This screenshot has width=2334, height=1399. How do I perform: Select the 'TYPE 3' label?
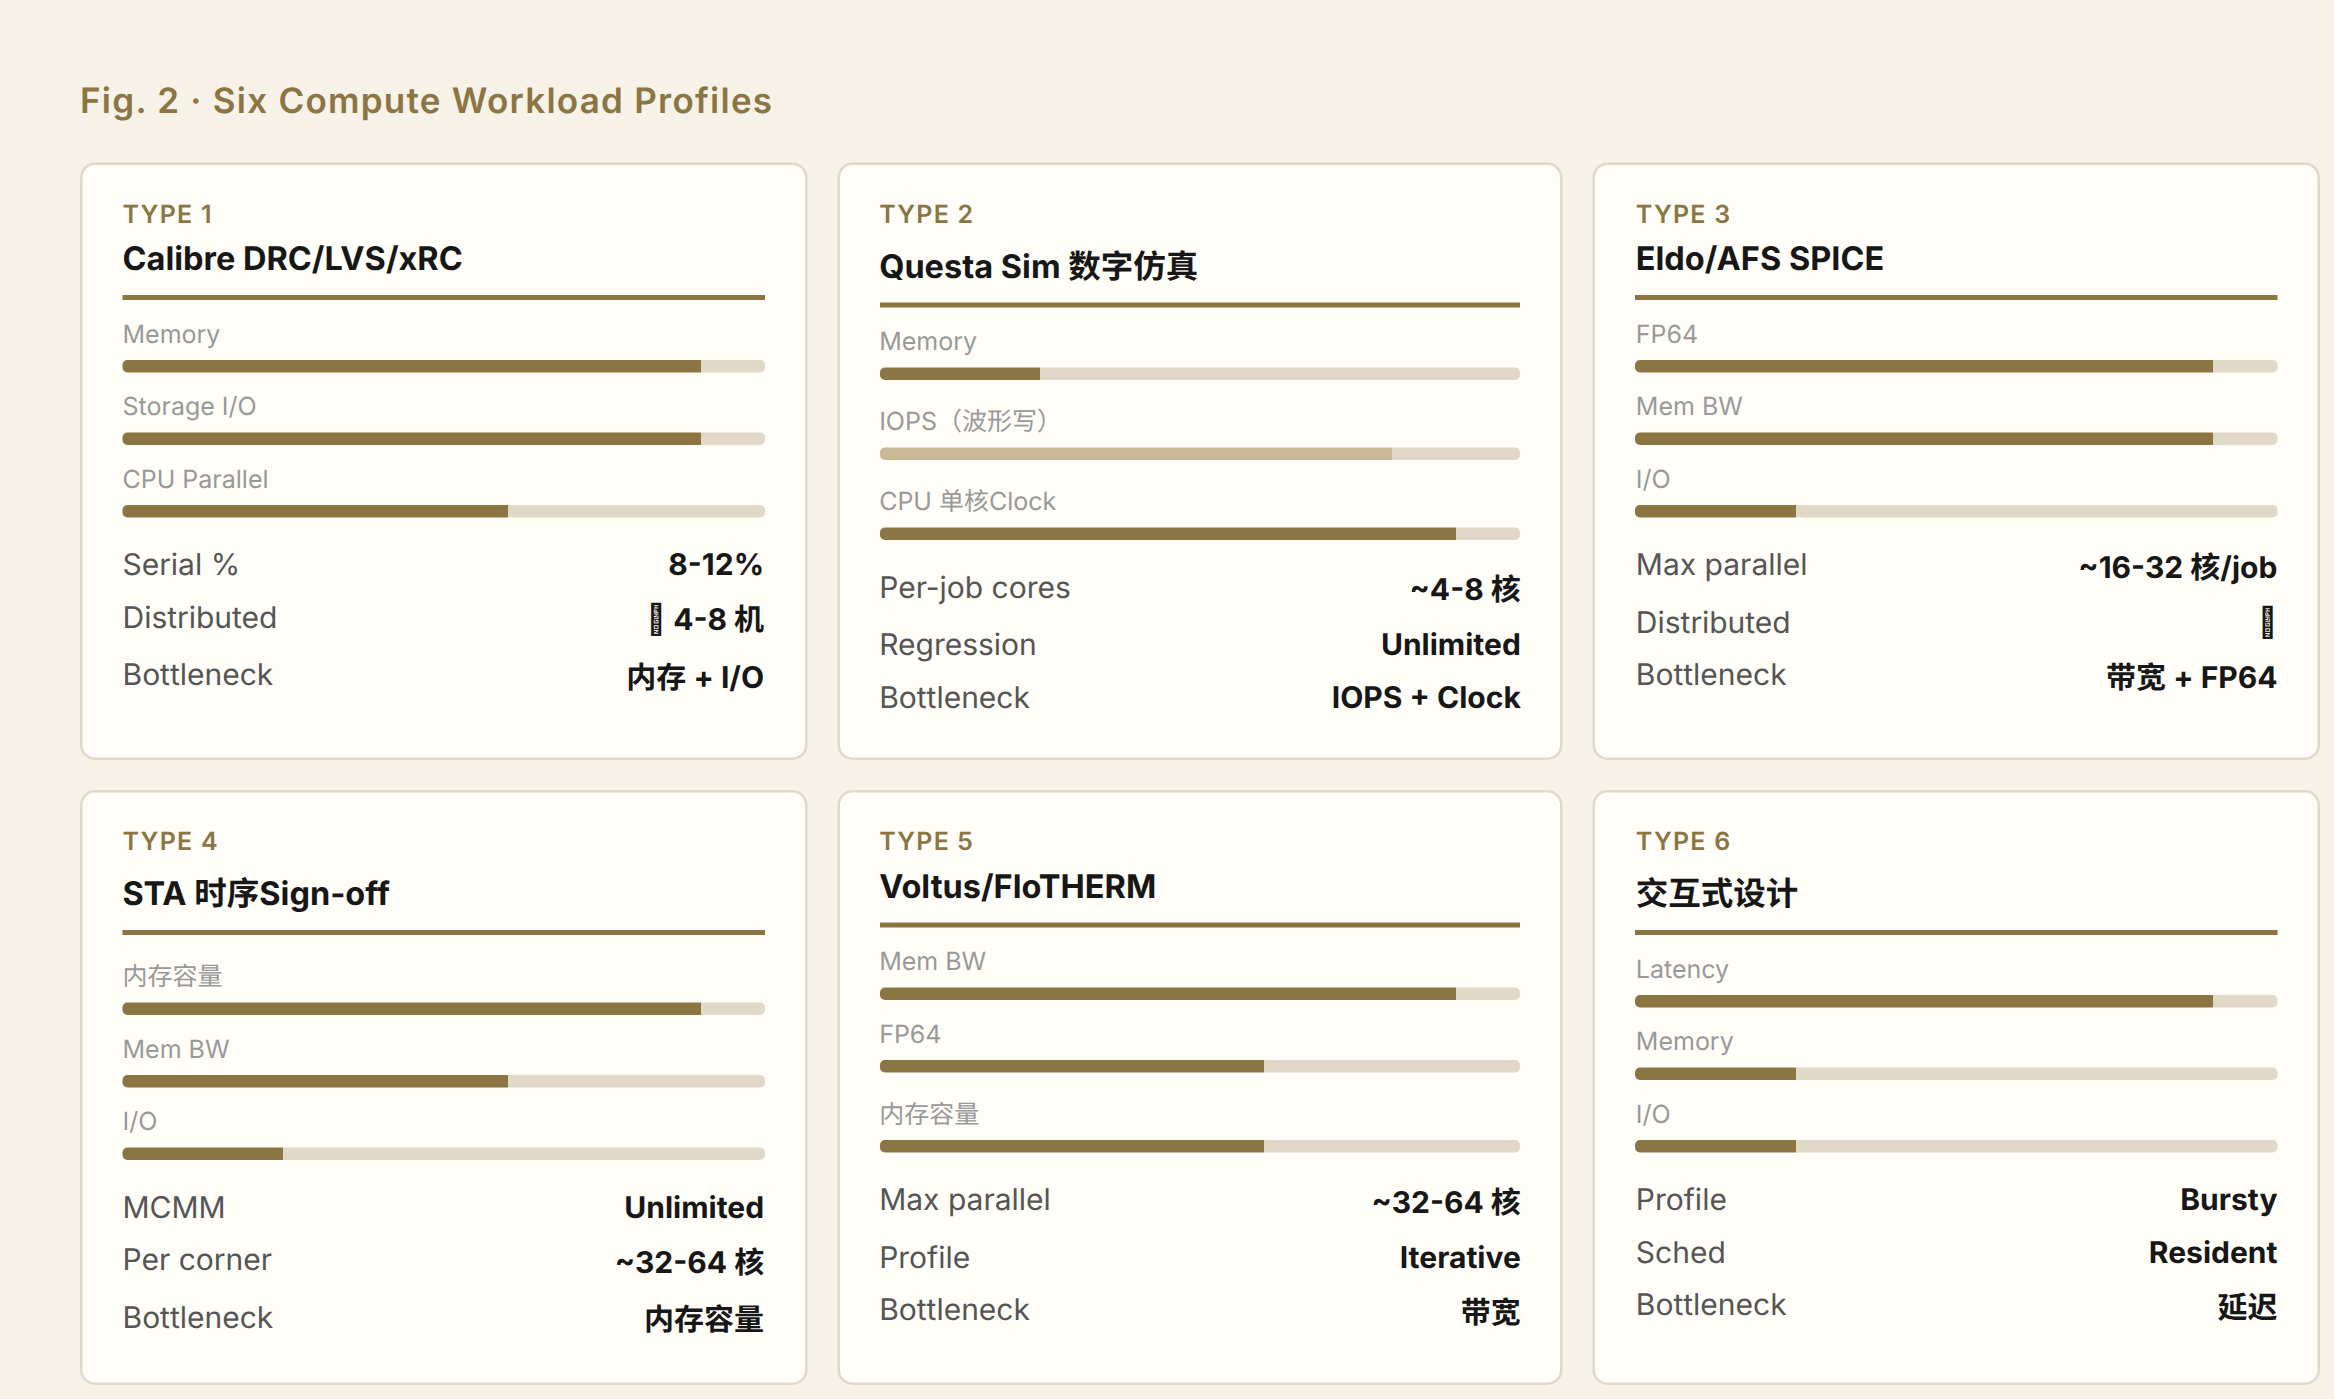pyautogui.click(x=1683, y=214)
